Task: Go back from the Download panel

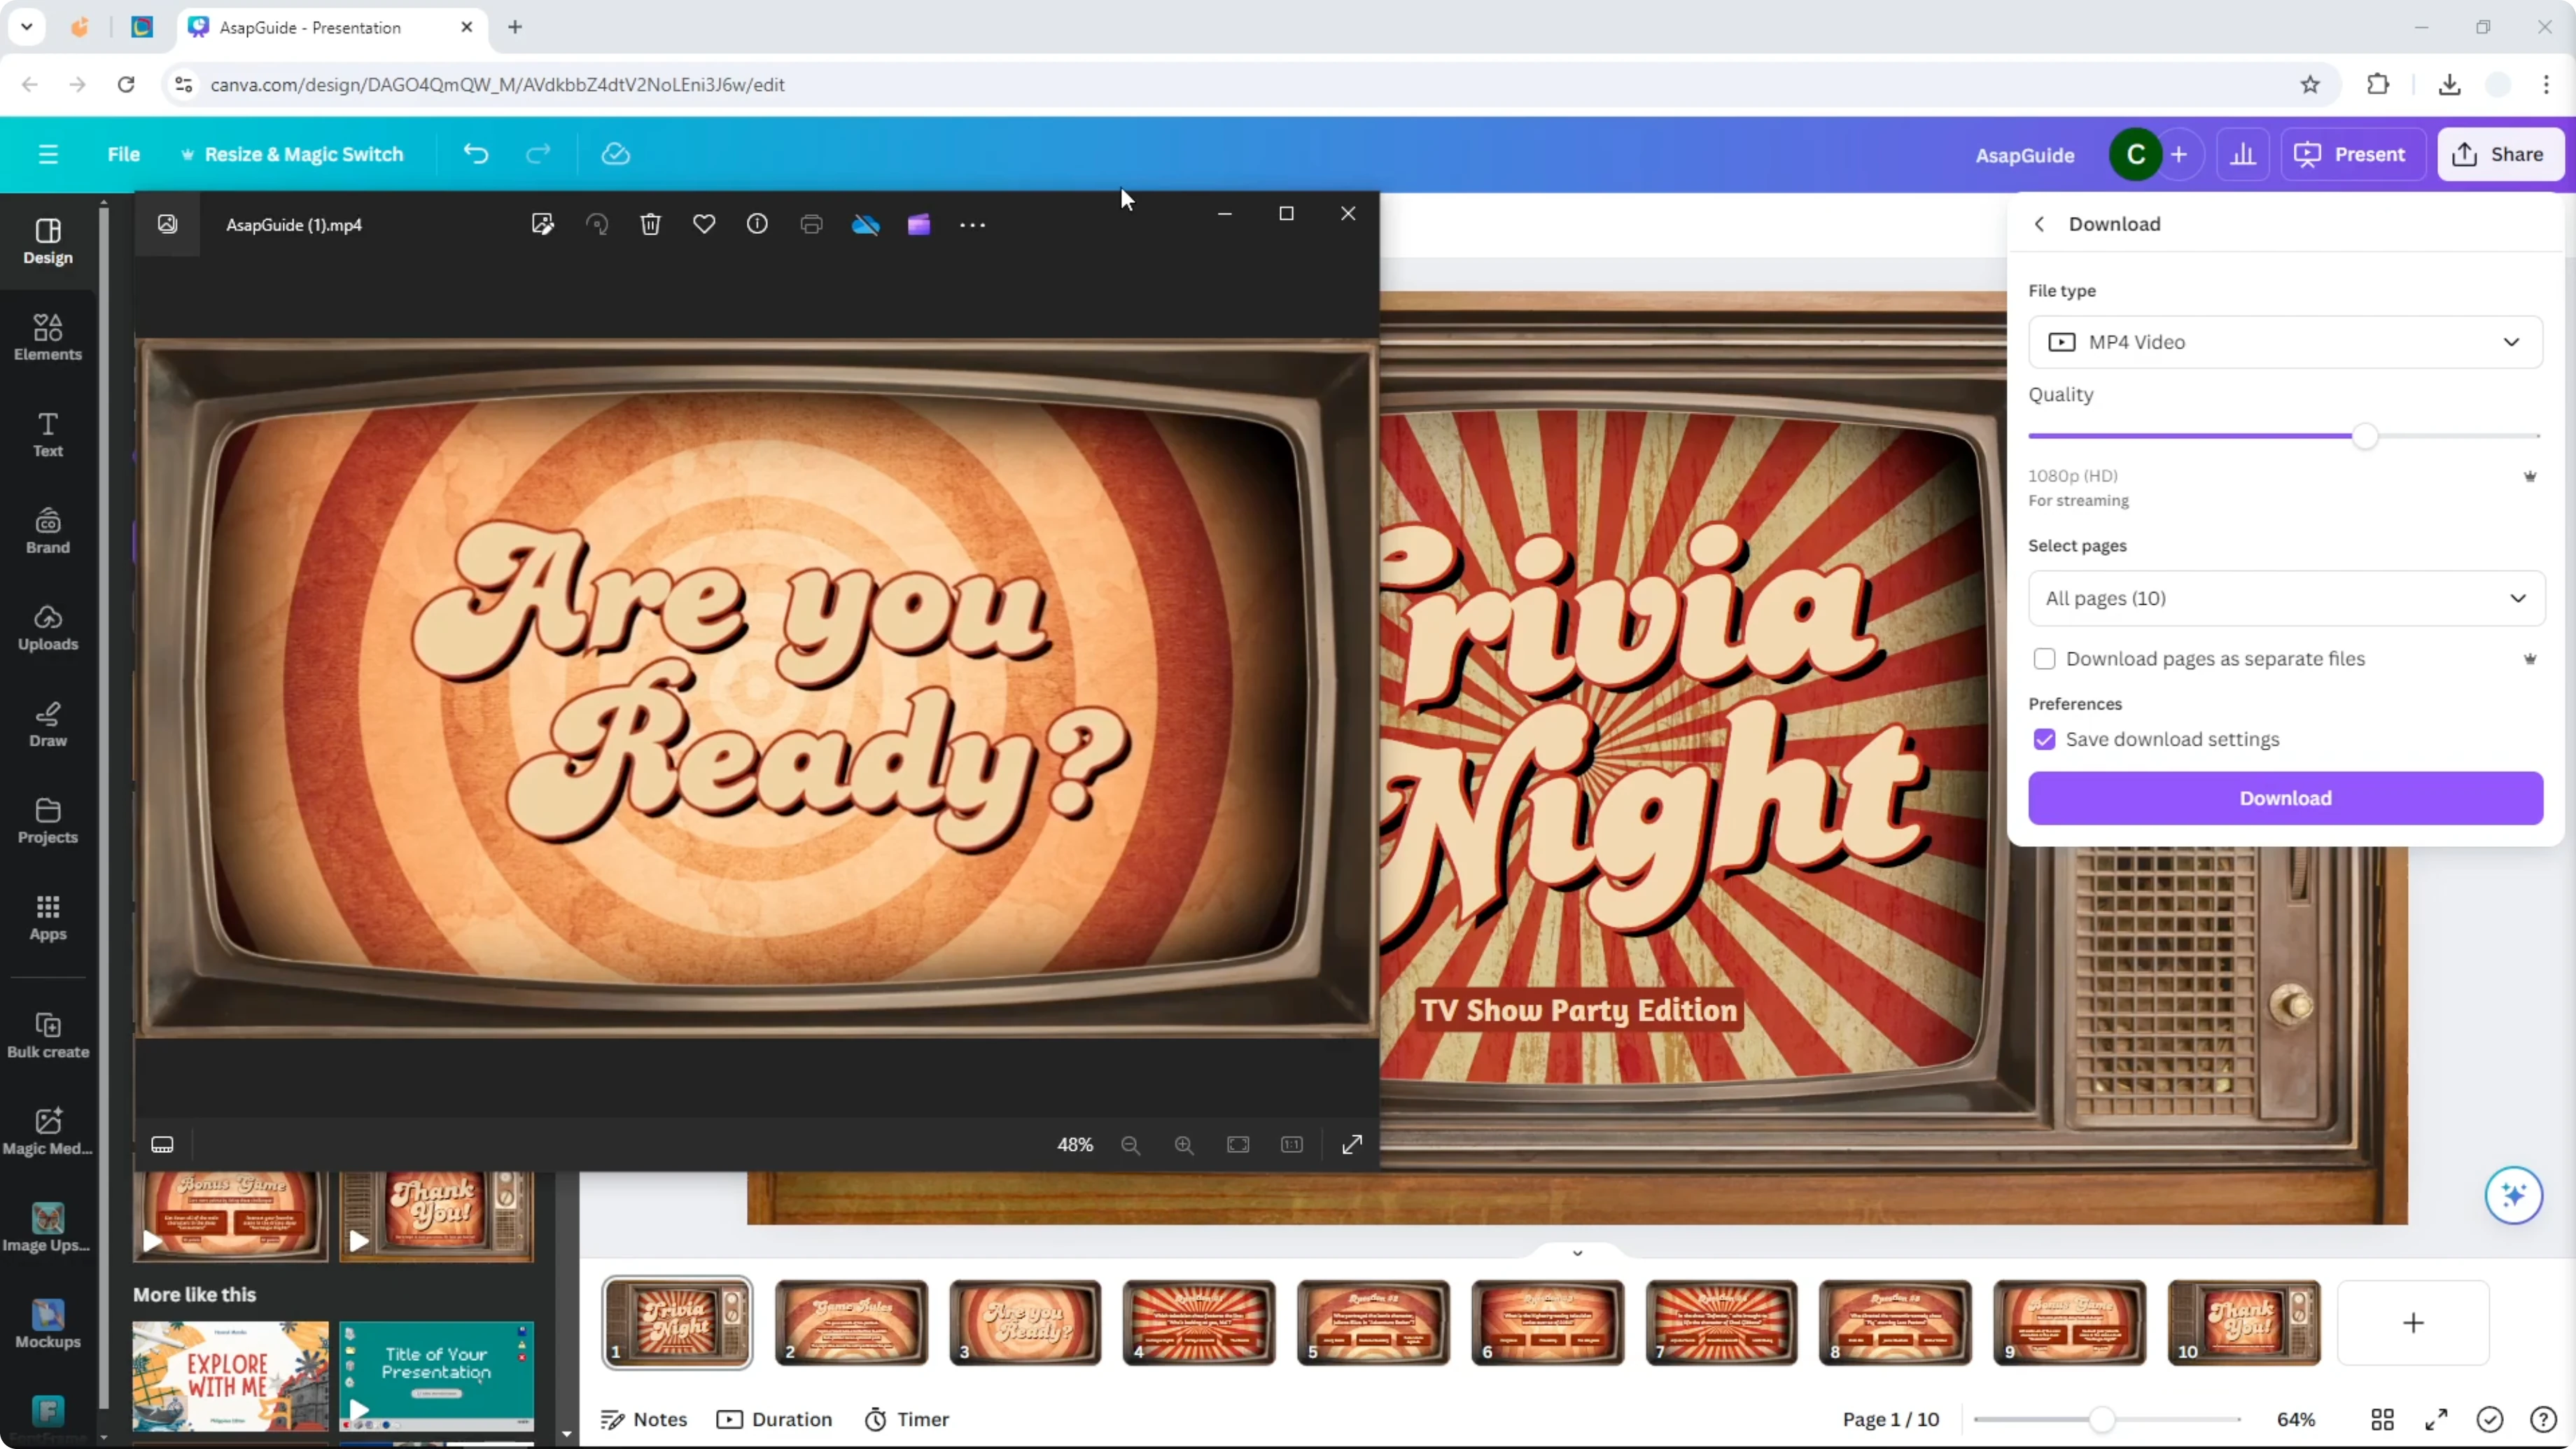Action: point(2040,224)
